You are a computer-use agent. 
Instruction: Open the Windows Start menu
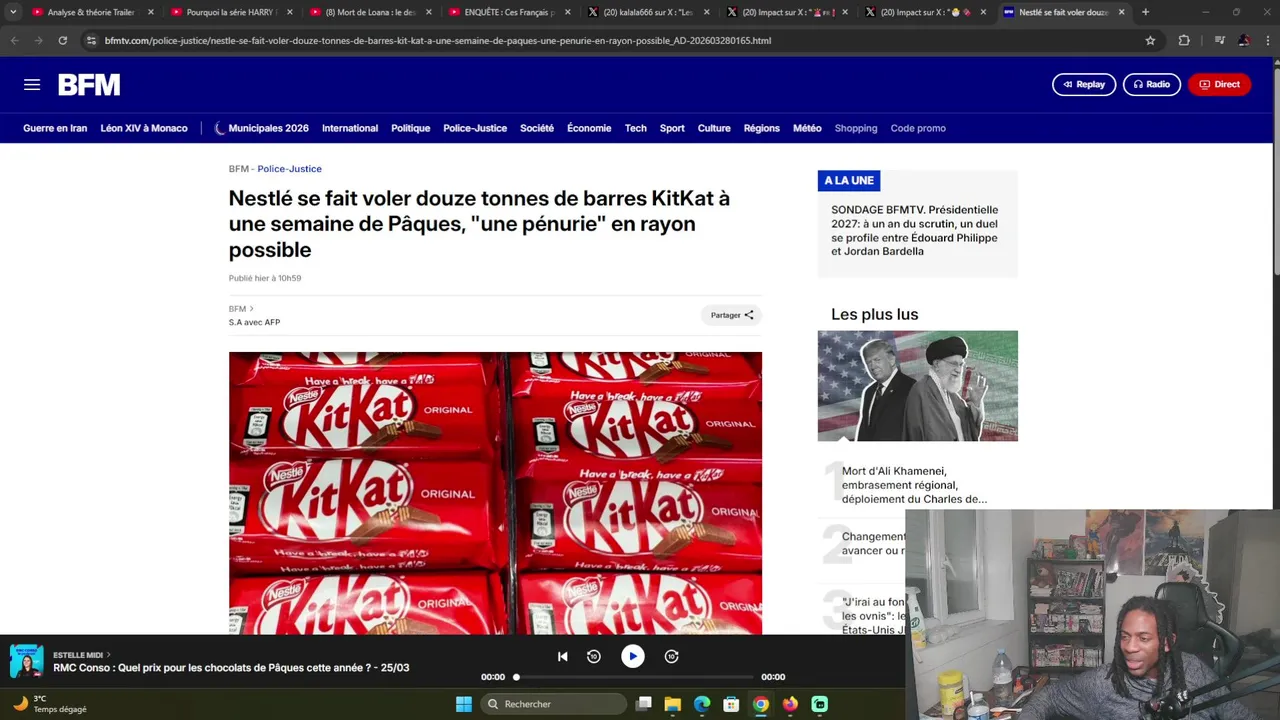[x=464, y=704]
